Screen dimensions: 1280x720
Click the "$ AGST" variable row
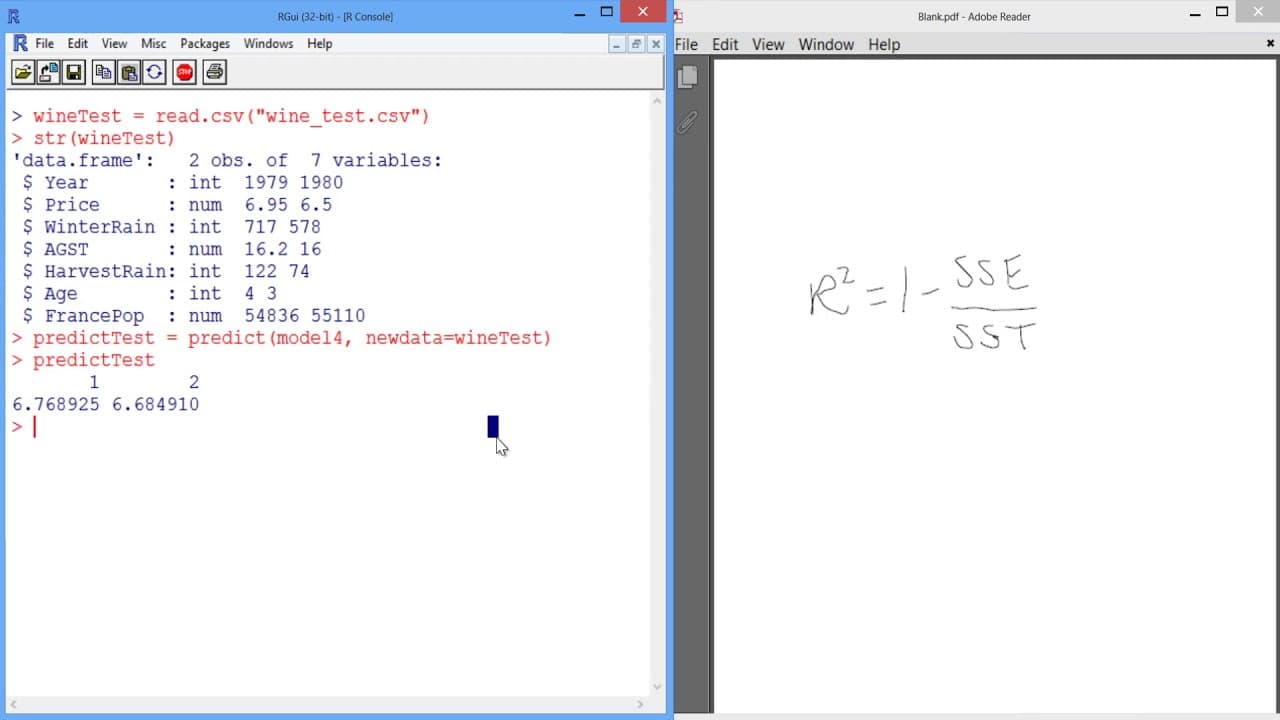172,249
